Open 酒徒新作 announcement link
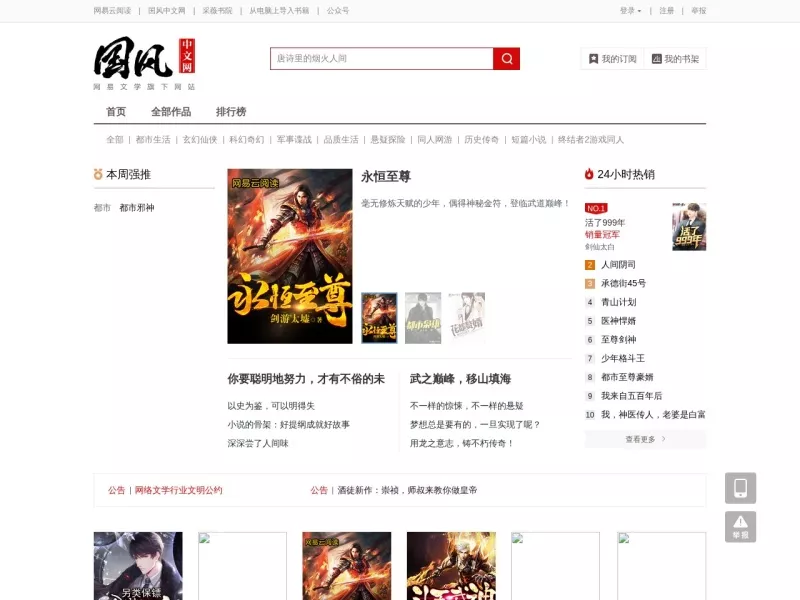The image size is (800, 600). 407,490
